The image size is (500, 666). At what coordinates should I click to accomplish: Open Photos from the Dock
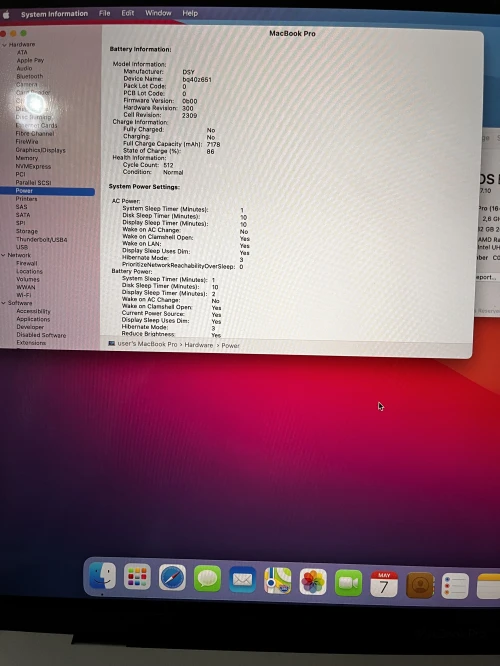pyautogui.click(x=313, y=582)
